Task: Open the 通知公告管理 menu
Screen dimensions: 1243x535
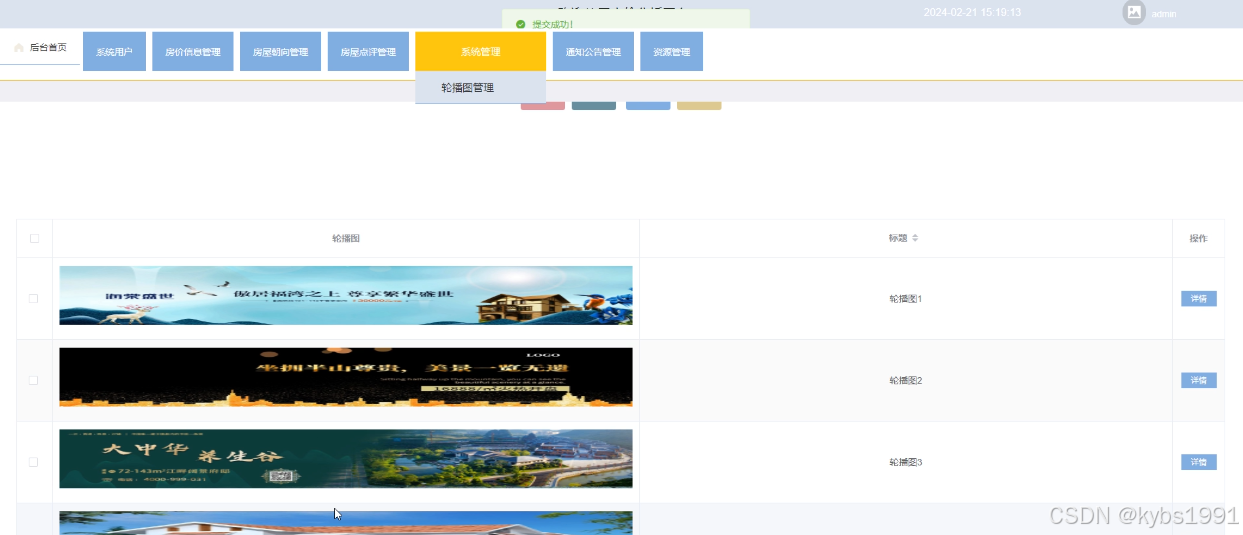Action: (x=593, y=52)
